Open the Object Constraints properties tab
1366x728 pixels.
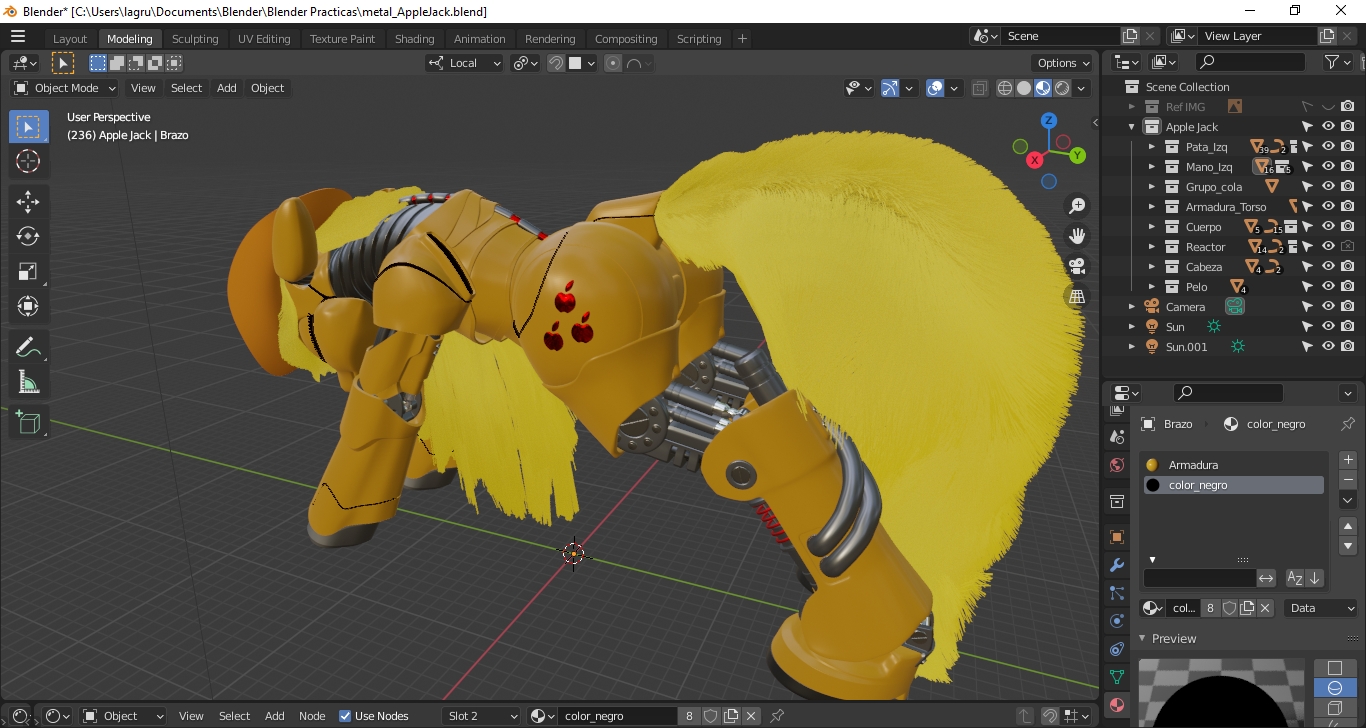(1117, 649)
